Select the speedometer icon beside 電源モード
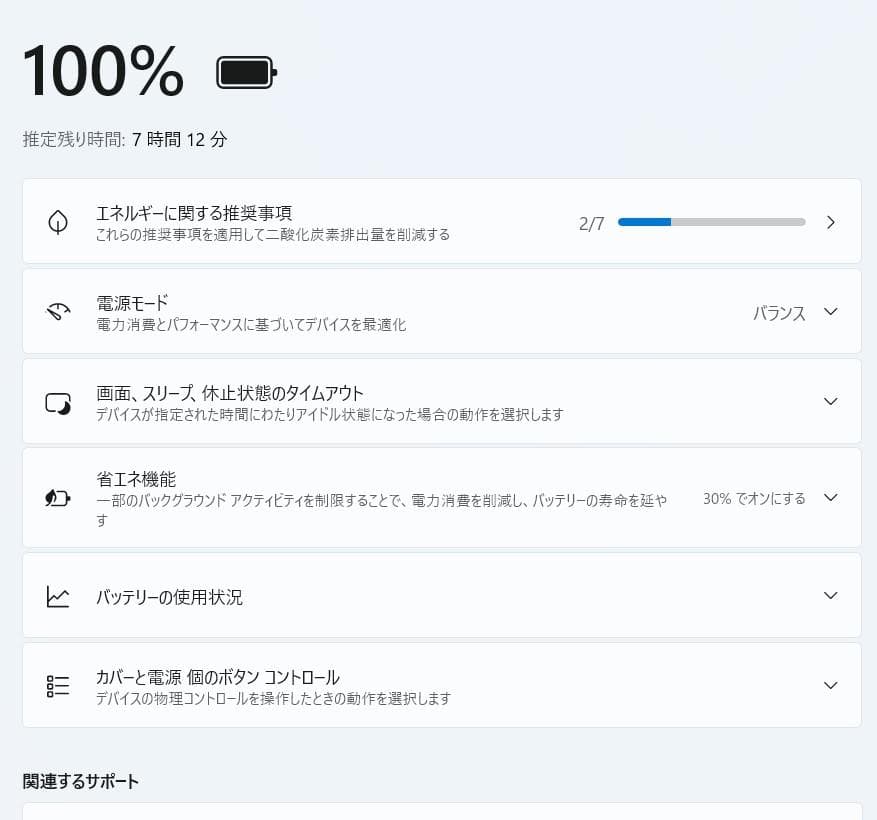 pos(58,311)
